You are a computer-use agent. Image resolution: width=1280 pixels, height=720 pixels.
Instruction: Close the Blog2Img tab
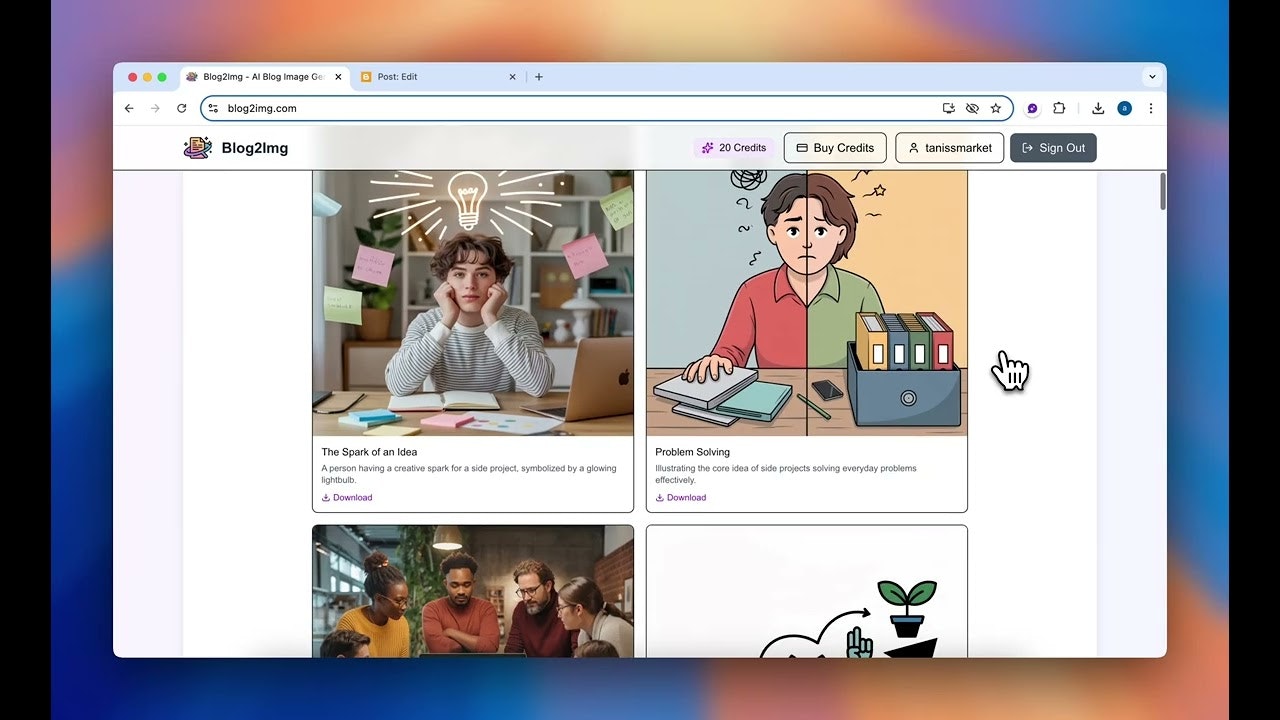338,77
